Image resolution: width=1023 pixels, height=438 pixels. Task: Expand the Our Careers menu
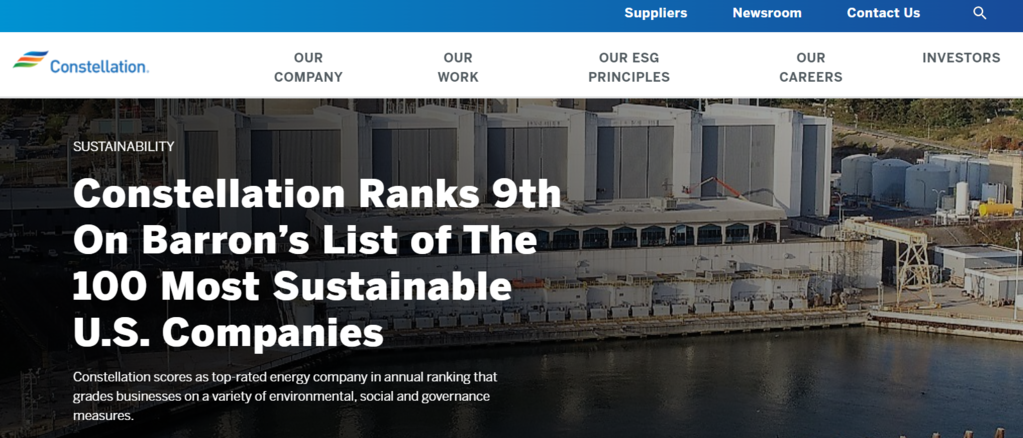click(x=811, y=67)
